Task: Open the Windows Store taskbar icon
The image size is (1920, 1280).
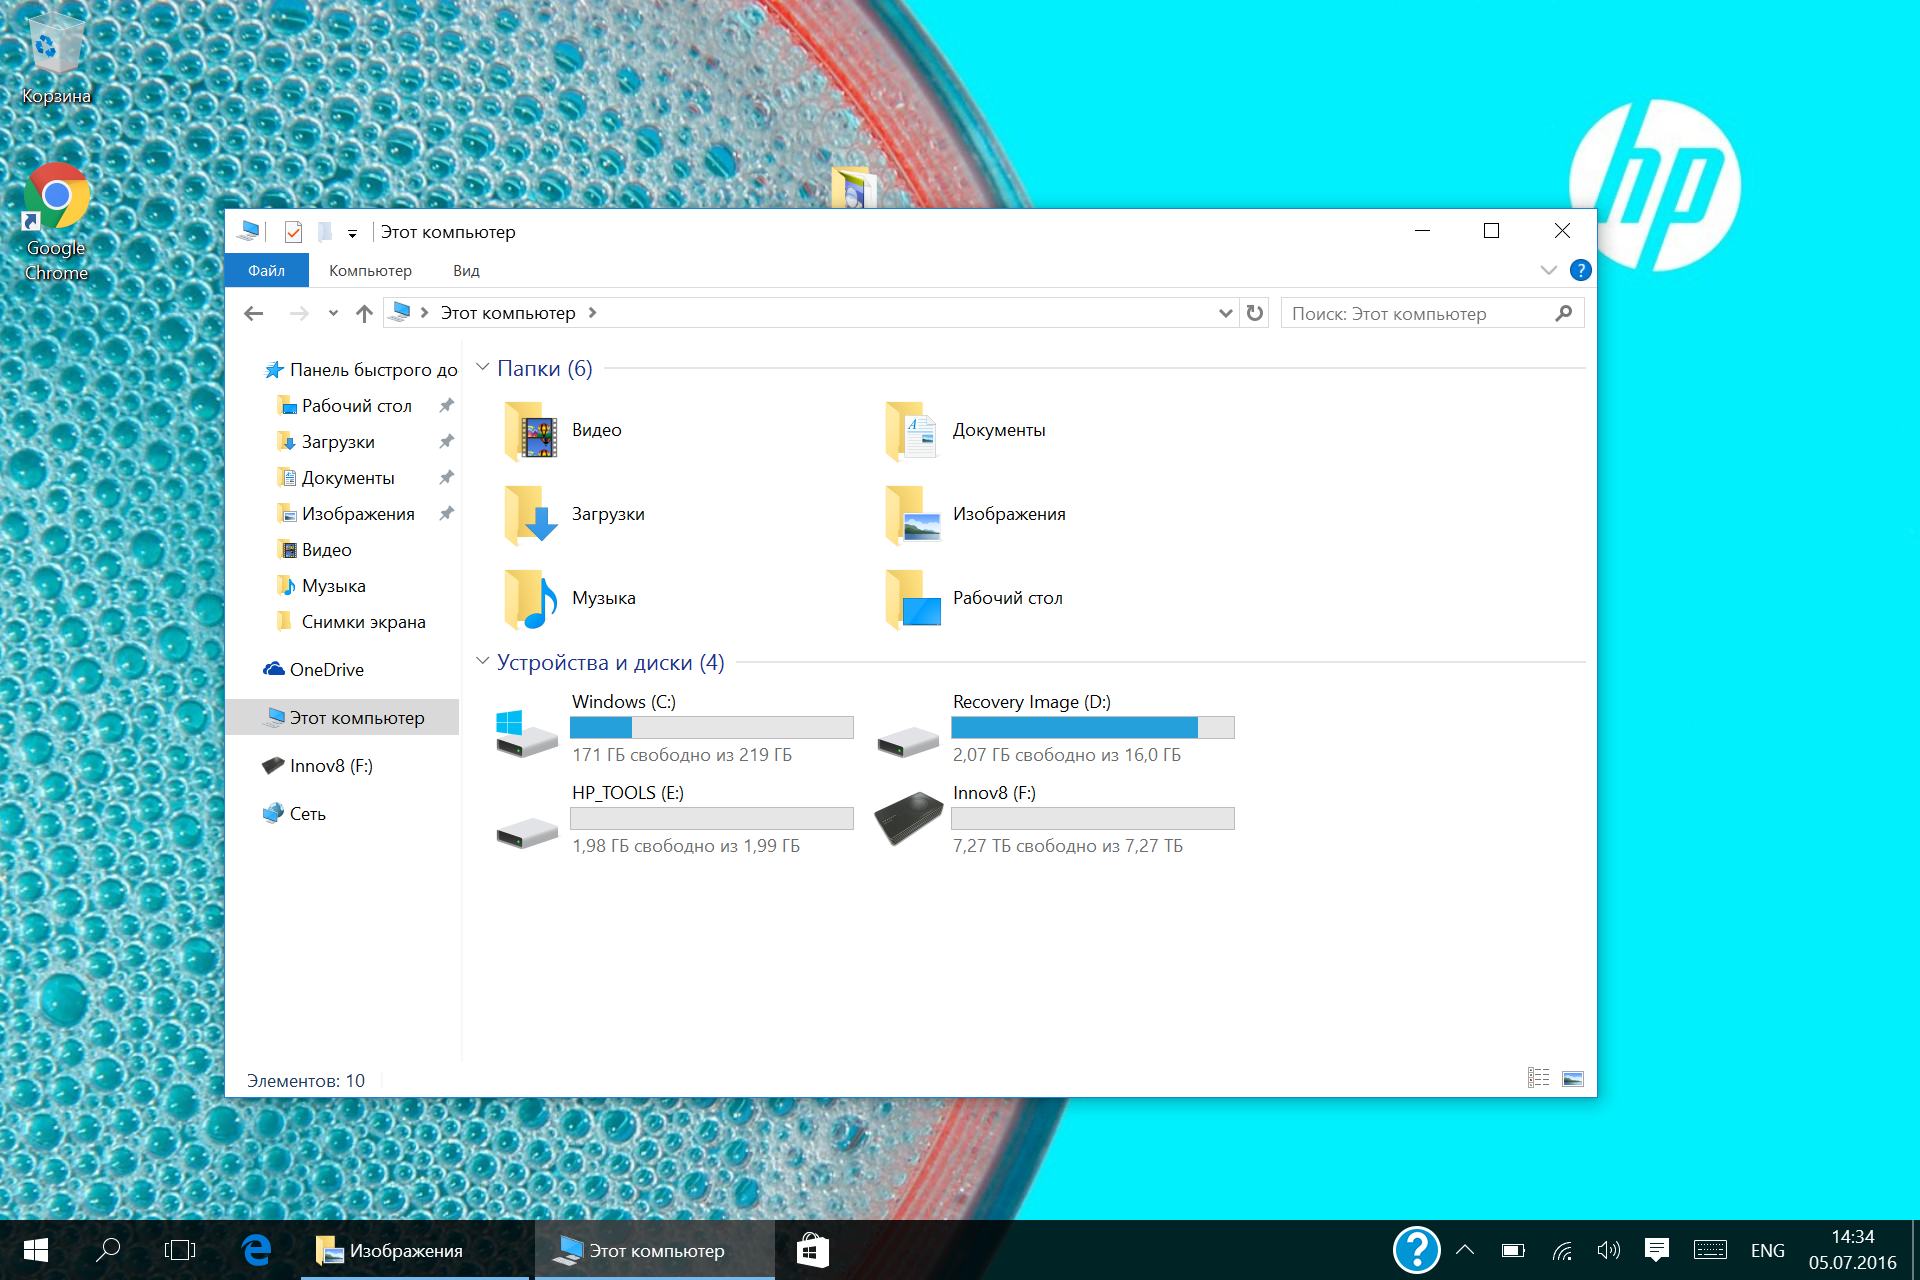Action: 813,1250
